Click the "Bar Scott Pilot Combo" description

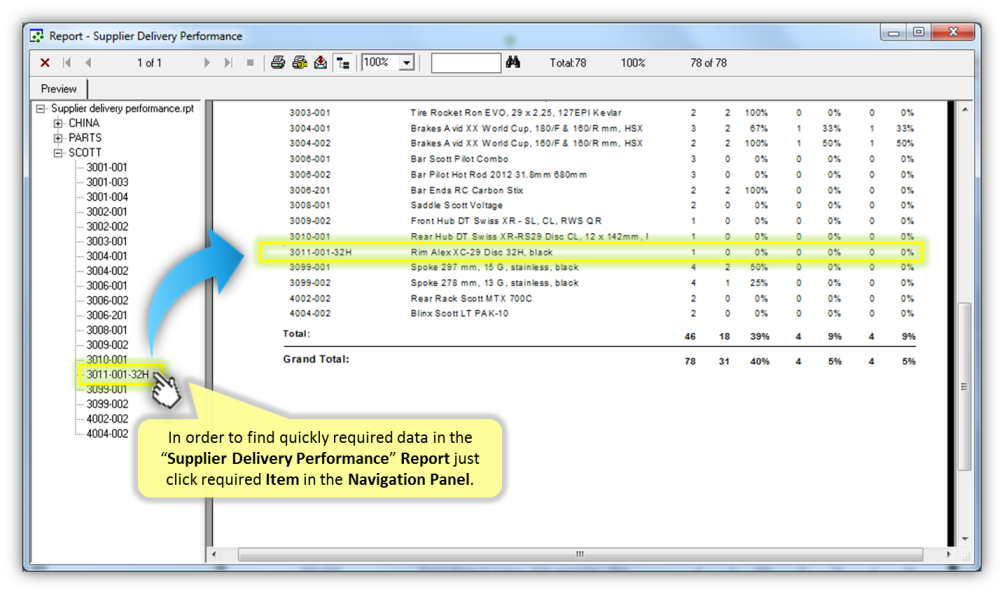pos(460,159)
